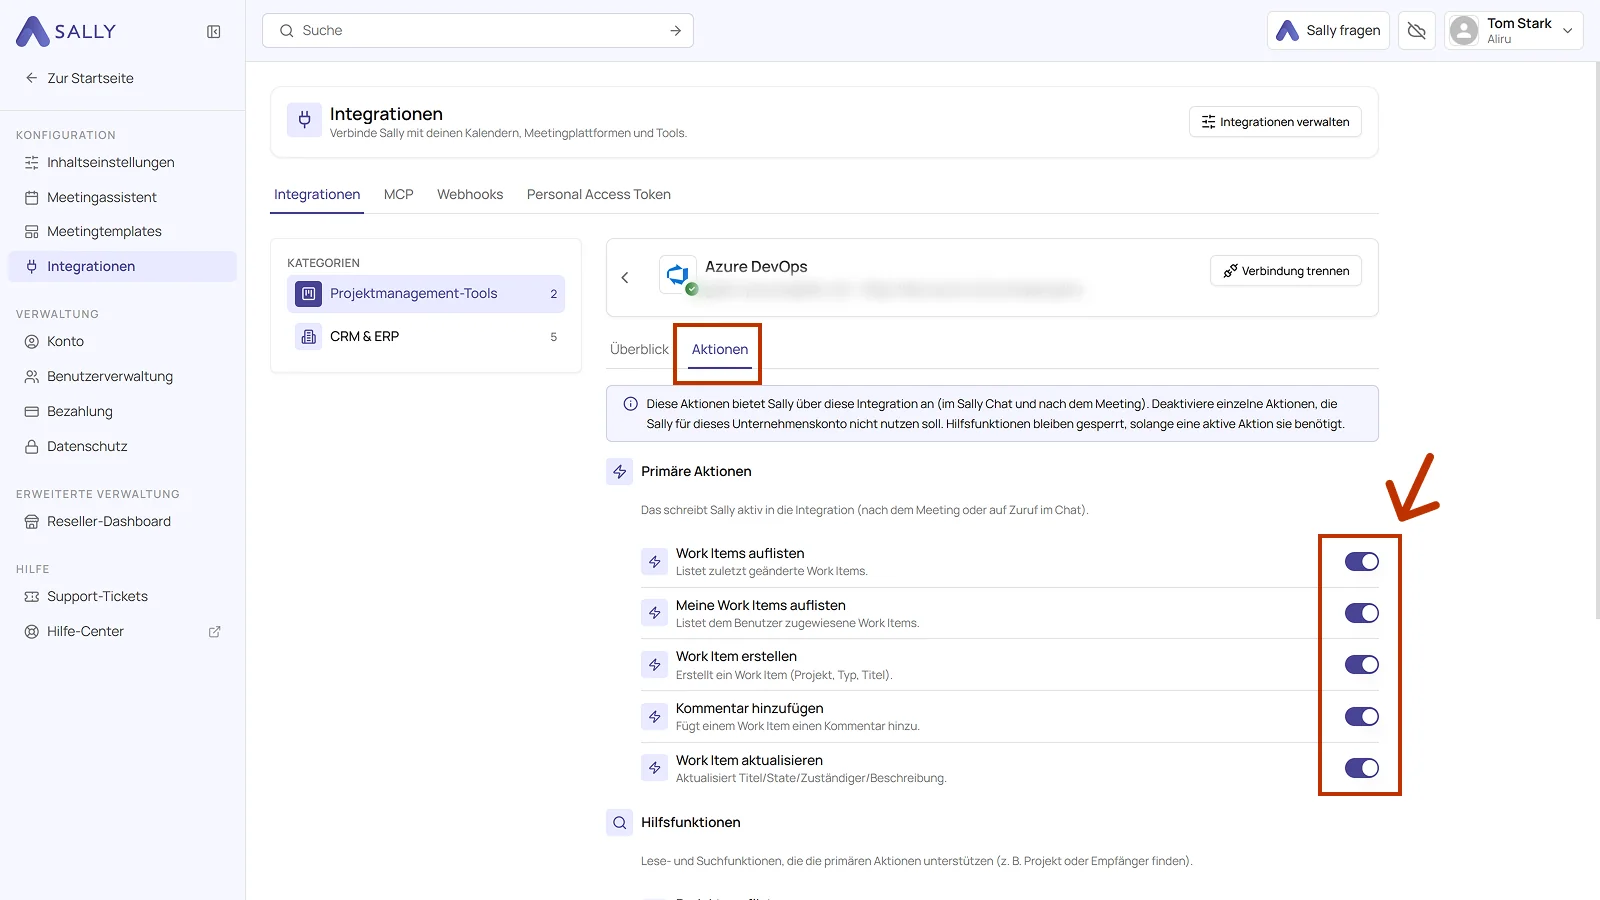The height and width of the screenshot is (900, 1600).
Task: Switch to the Überblick tab
Action: tap(639, 349)
